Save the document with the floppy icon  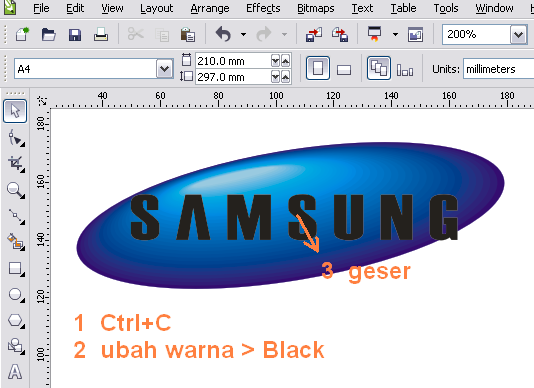click(x=75, y=34)
